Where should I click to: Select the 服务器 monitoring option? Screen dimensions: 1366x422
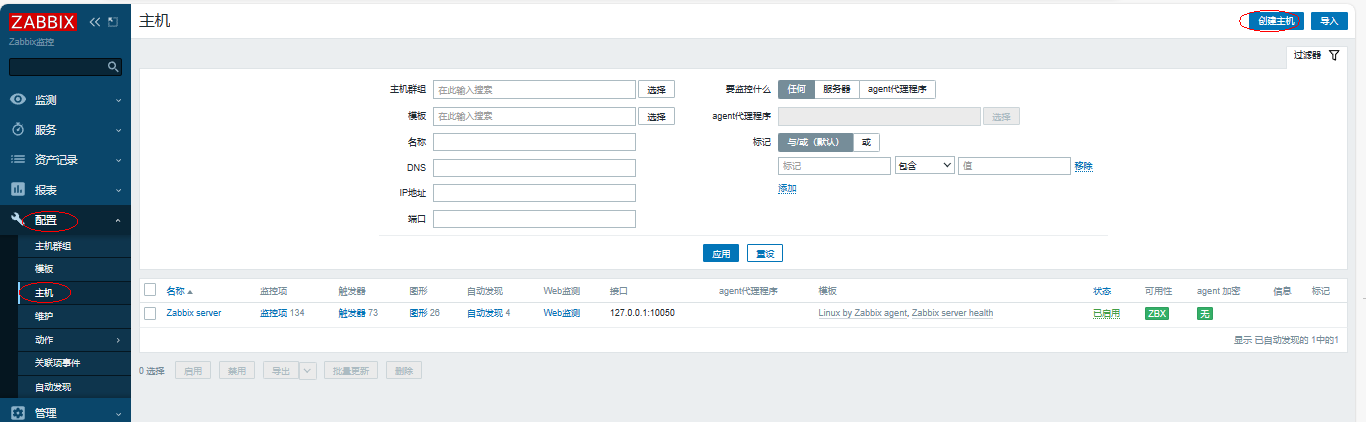point(836,89)
